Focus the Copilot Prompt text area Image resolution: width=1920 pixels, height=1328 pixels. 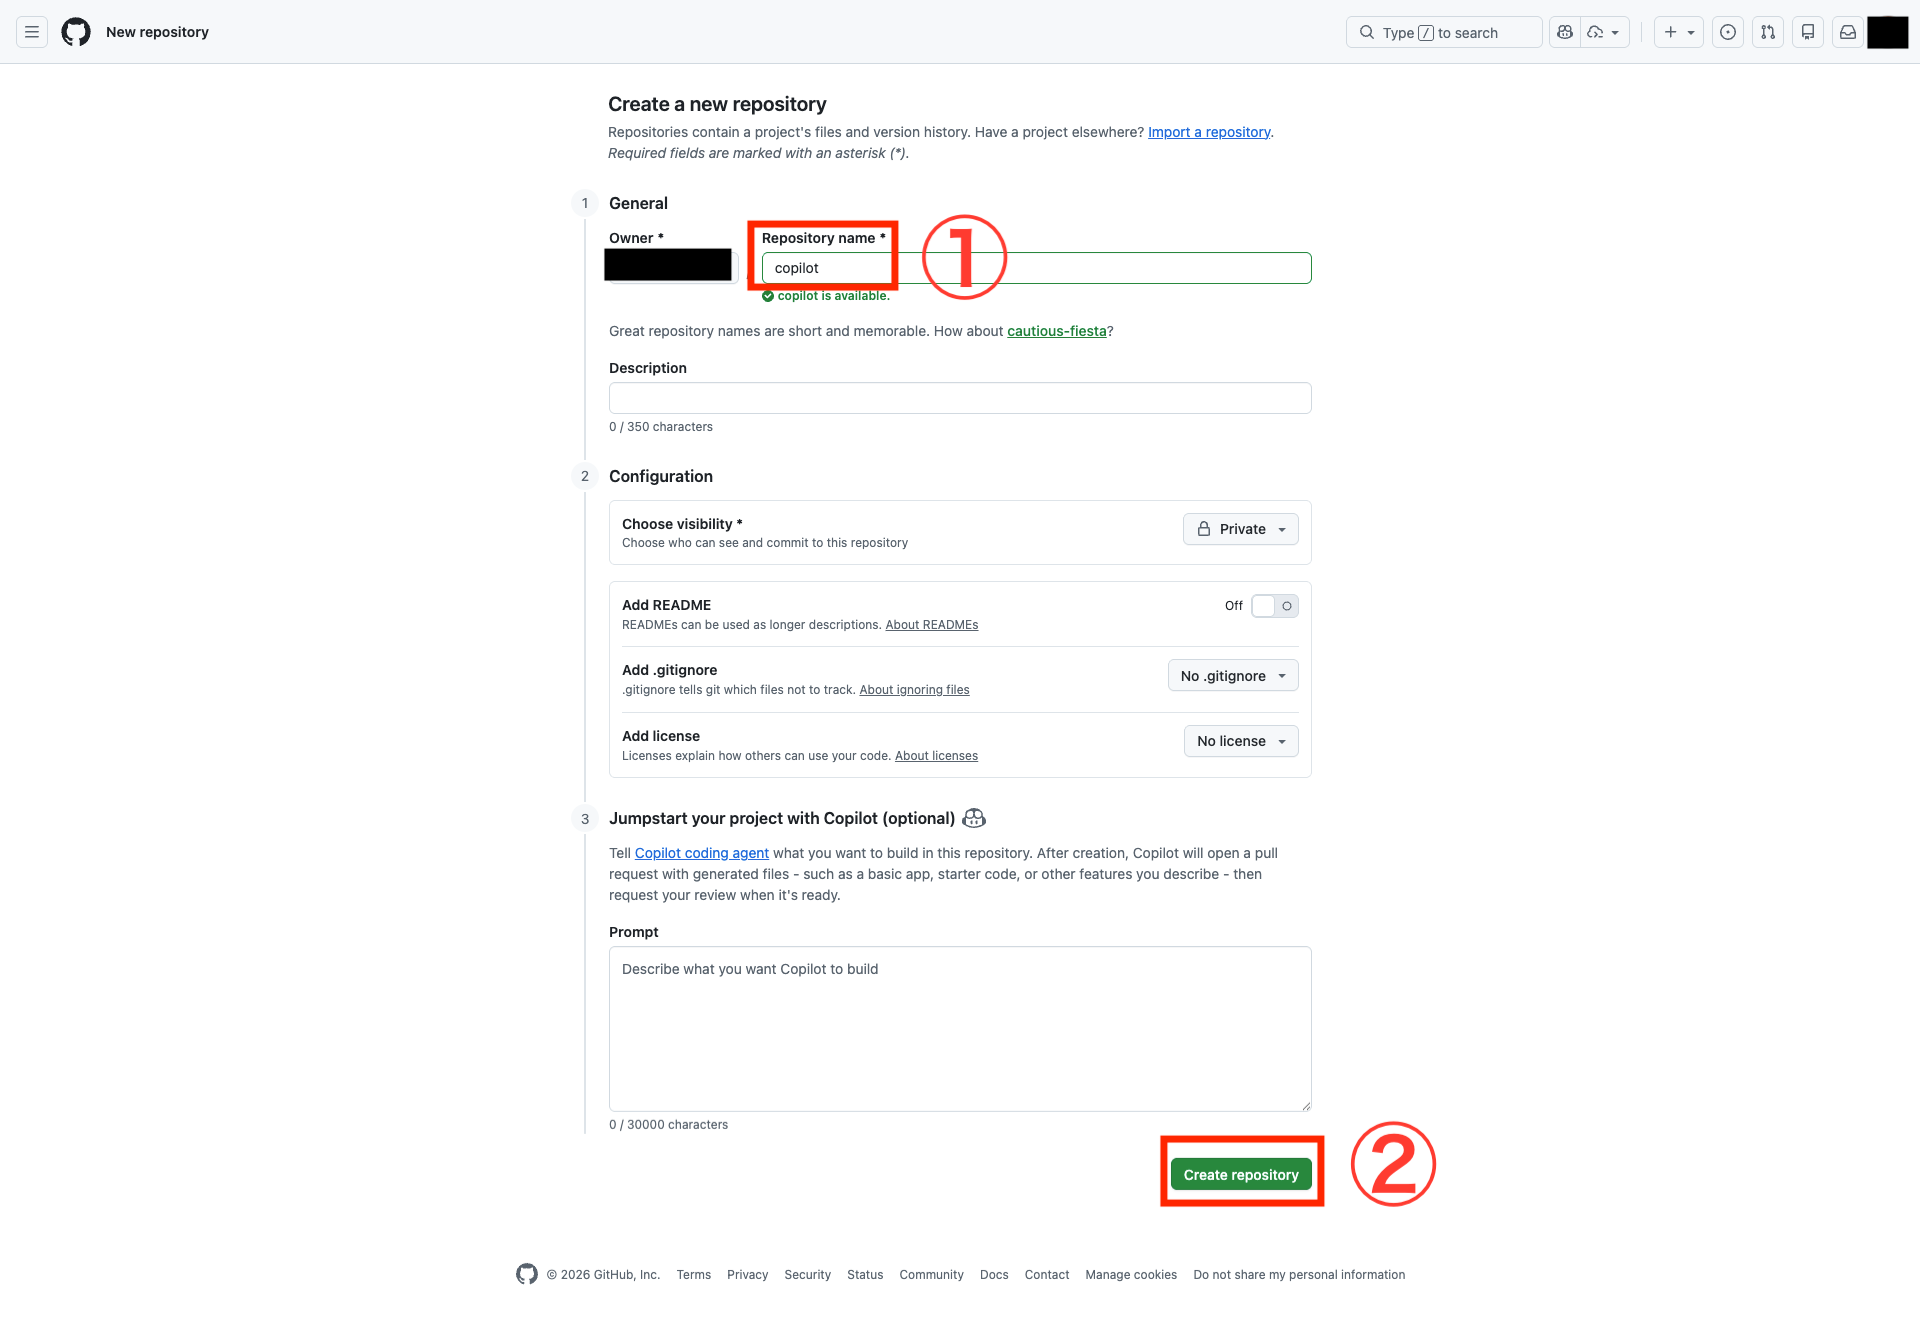[x=959, y=1028]
